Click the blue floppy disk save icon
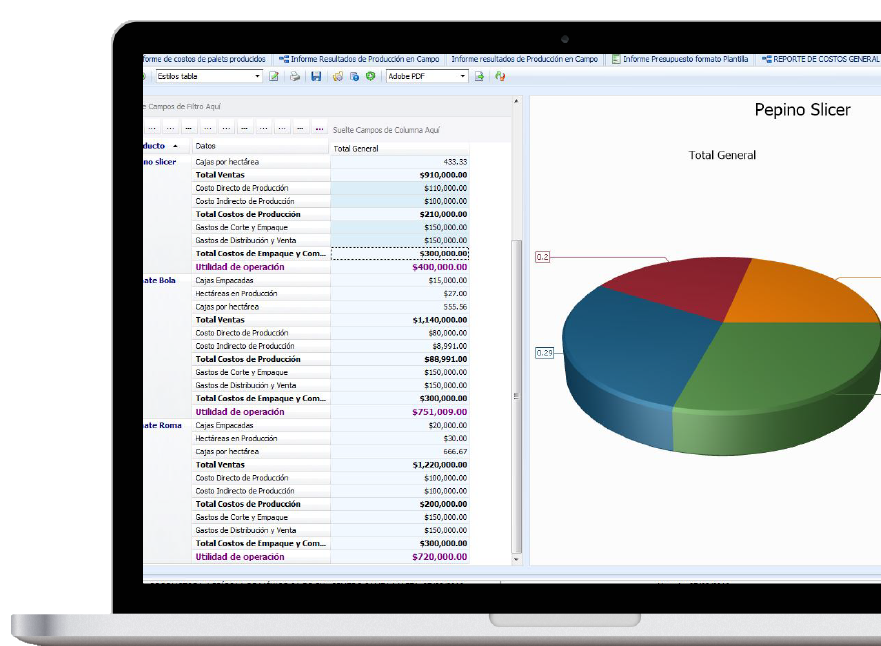881x646 pixels. 316,76
